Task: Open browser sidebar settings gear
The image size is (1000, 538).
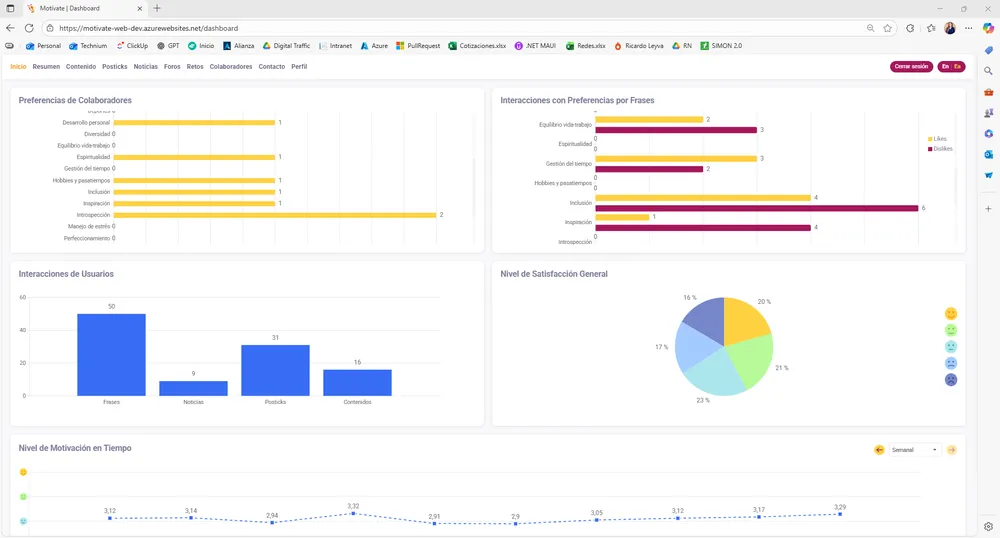Action: point(988,526)
